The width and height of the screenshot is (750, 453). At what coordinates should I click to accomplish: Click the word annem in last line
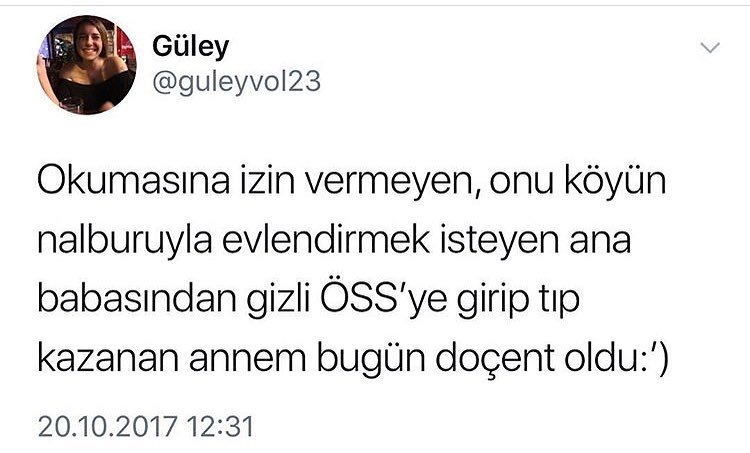click(x=248, y=360)
